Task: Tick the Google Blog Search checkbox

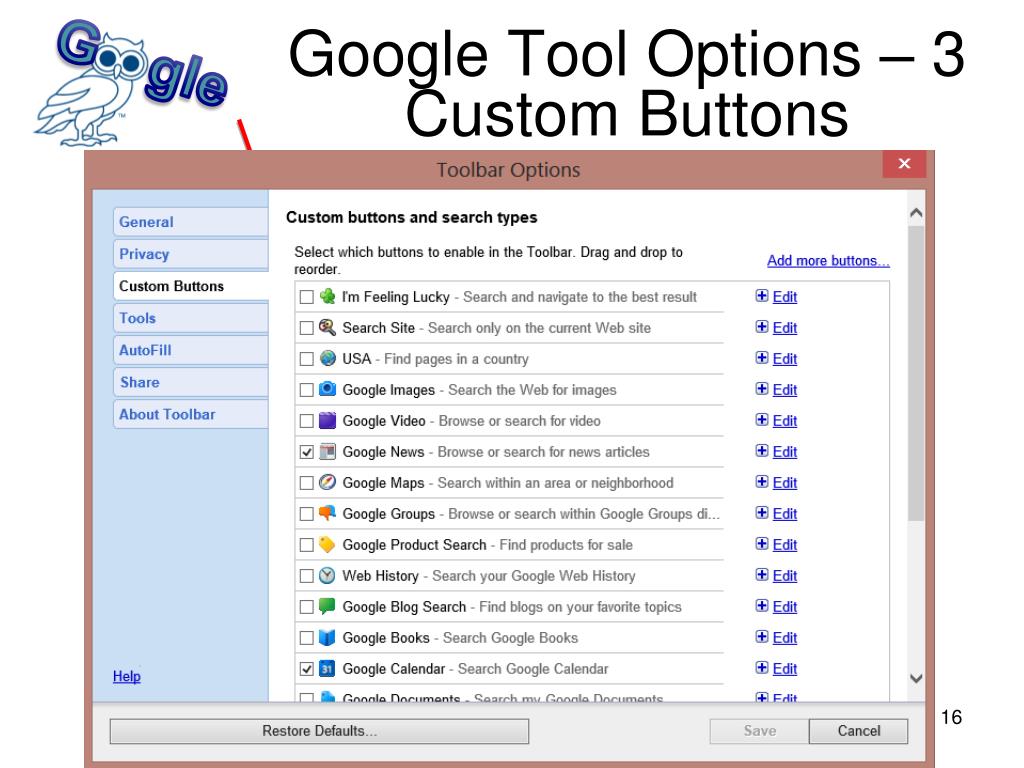Action: click(306, 607)
